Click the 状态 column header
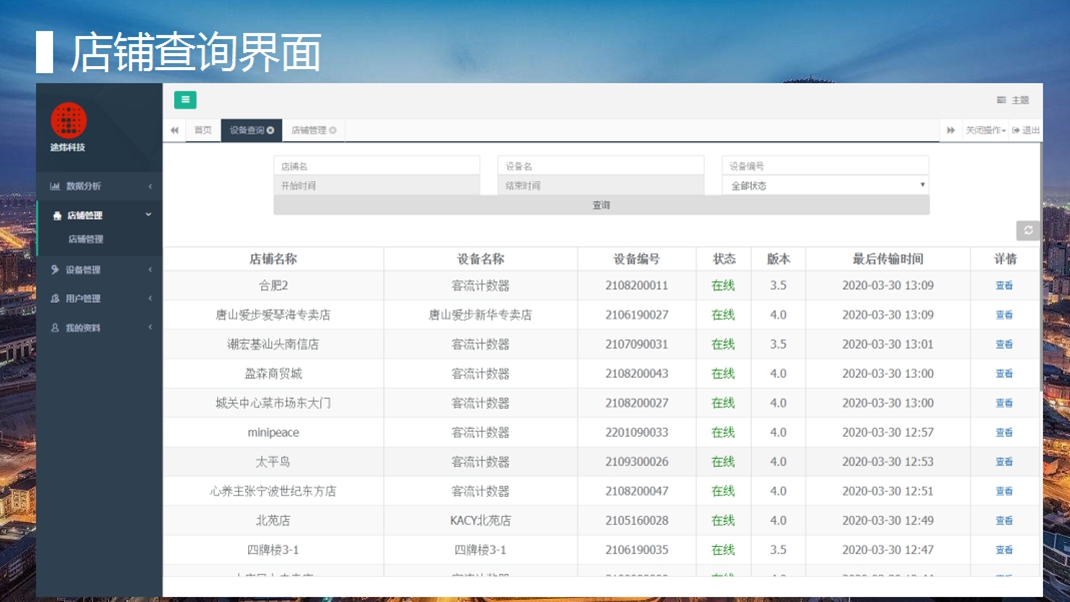 click(x=724, y=259)
